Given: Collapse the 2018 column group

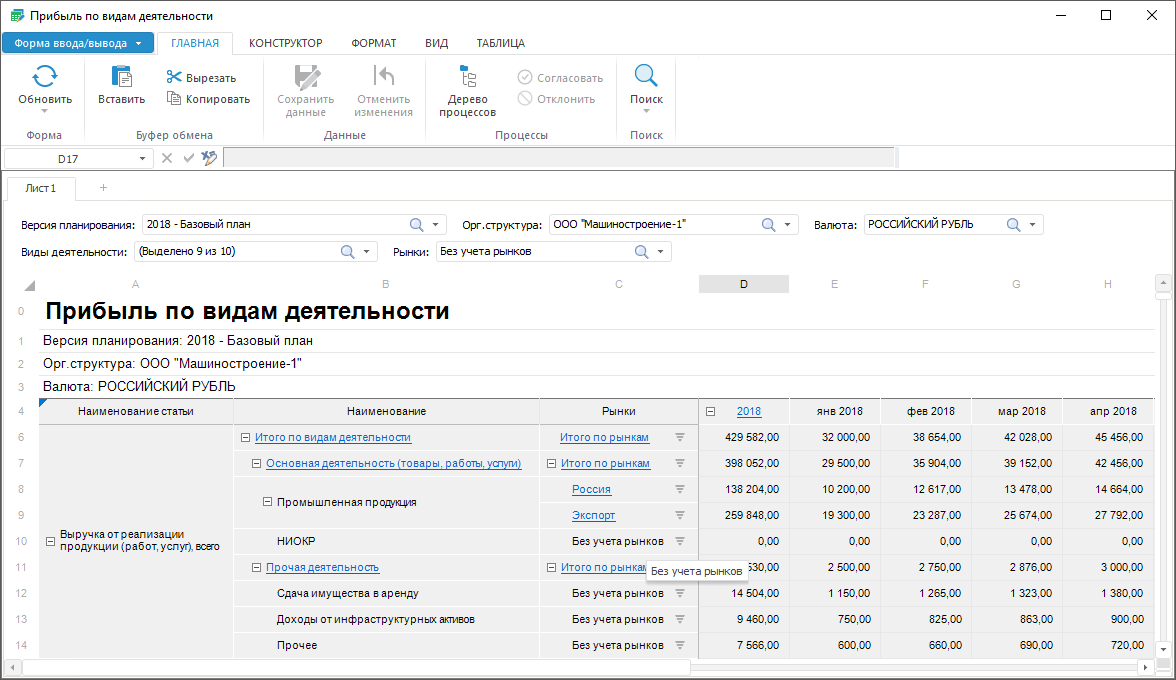Looking at the screenshot, I should pos(710,411).
